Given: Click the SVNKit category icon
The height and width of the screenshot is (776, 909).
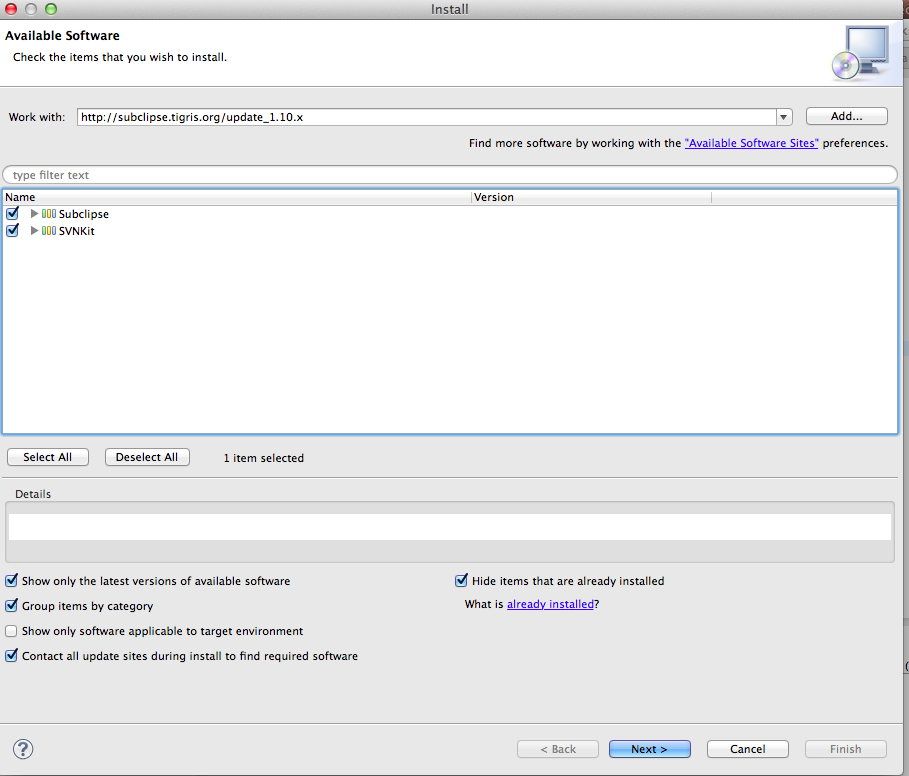Looking at the screenshot, I should 49,231.
